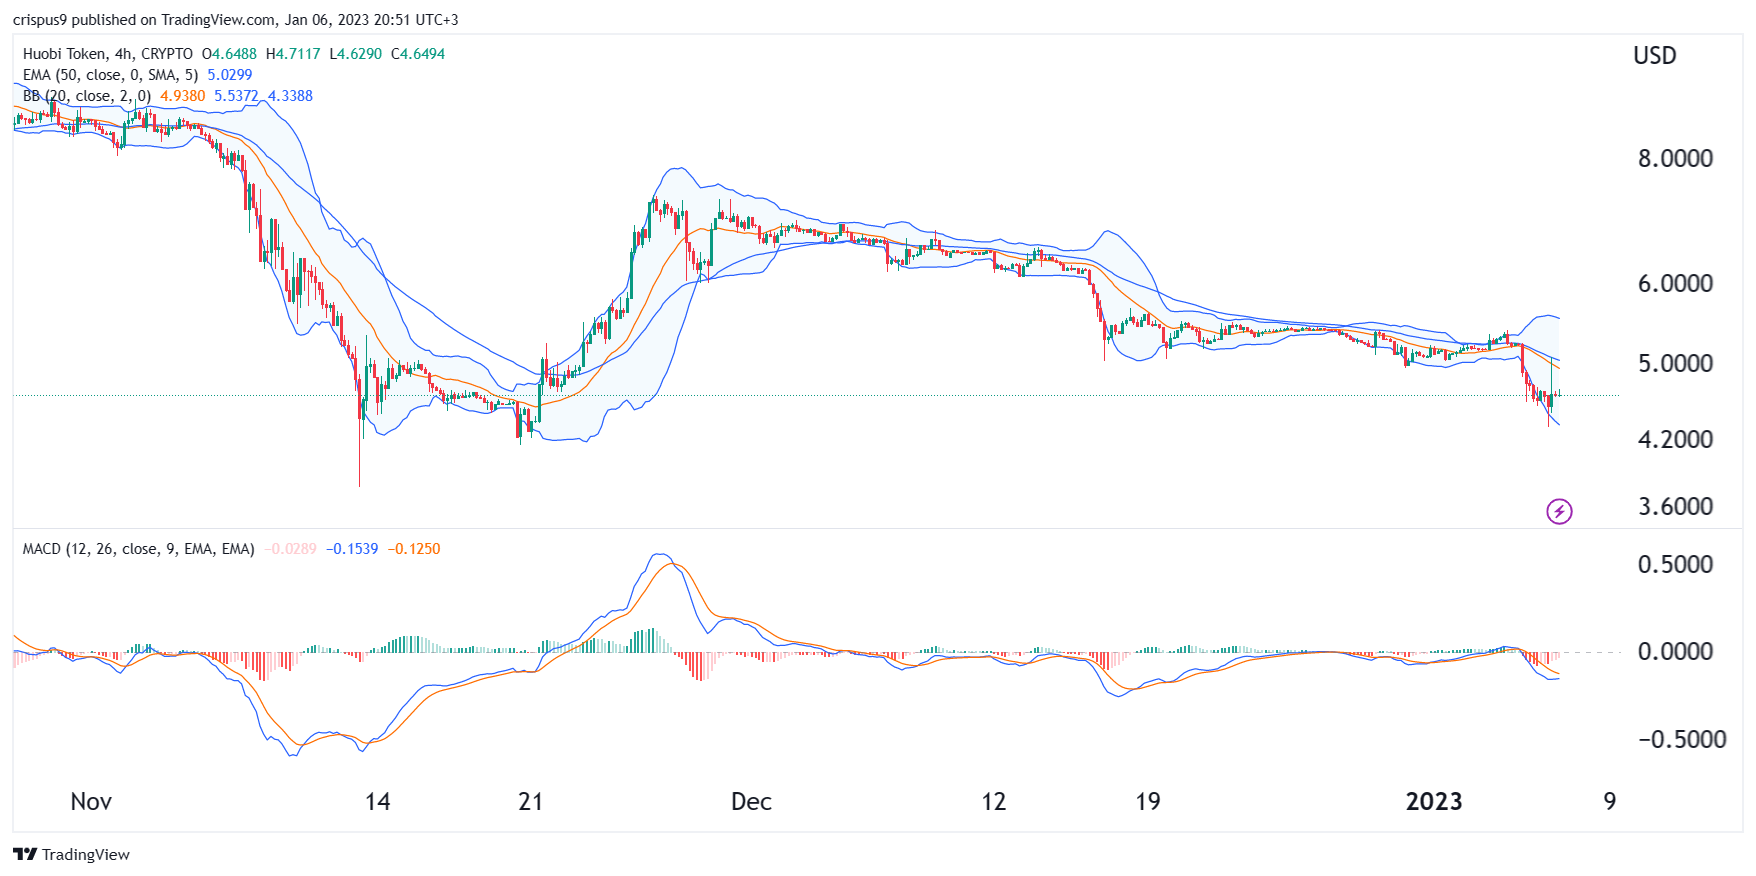Click the USD currency label
The image size is (1756, 876).
tap(1655, 56)
